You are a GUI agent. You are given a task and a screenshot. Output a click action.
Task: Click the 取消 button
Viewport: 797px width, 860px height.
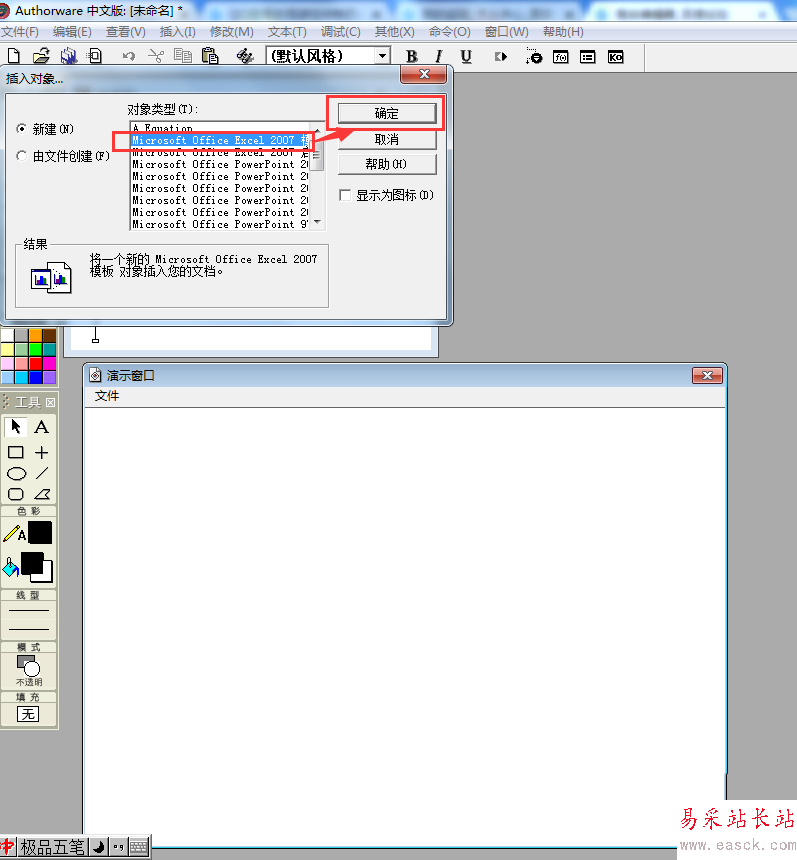coord(387,139)
